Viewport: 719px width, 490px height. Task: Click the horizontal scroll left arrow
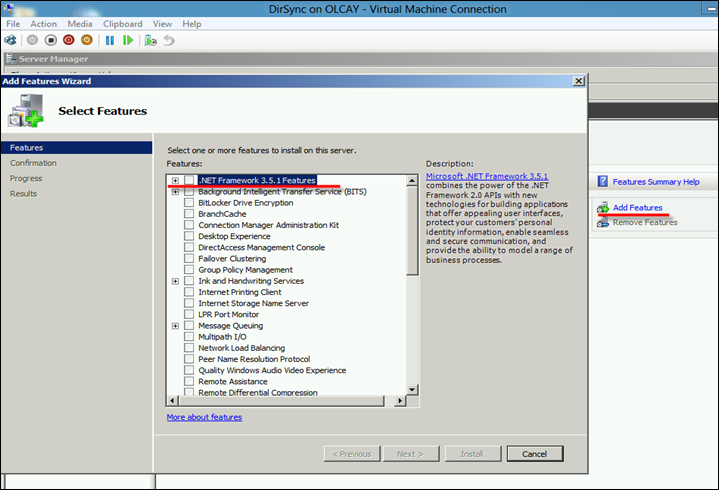point(172,401)
